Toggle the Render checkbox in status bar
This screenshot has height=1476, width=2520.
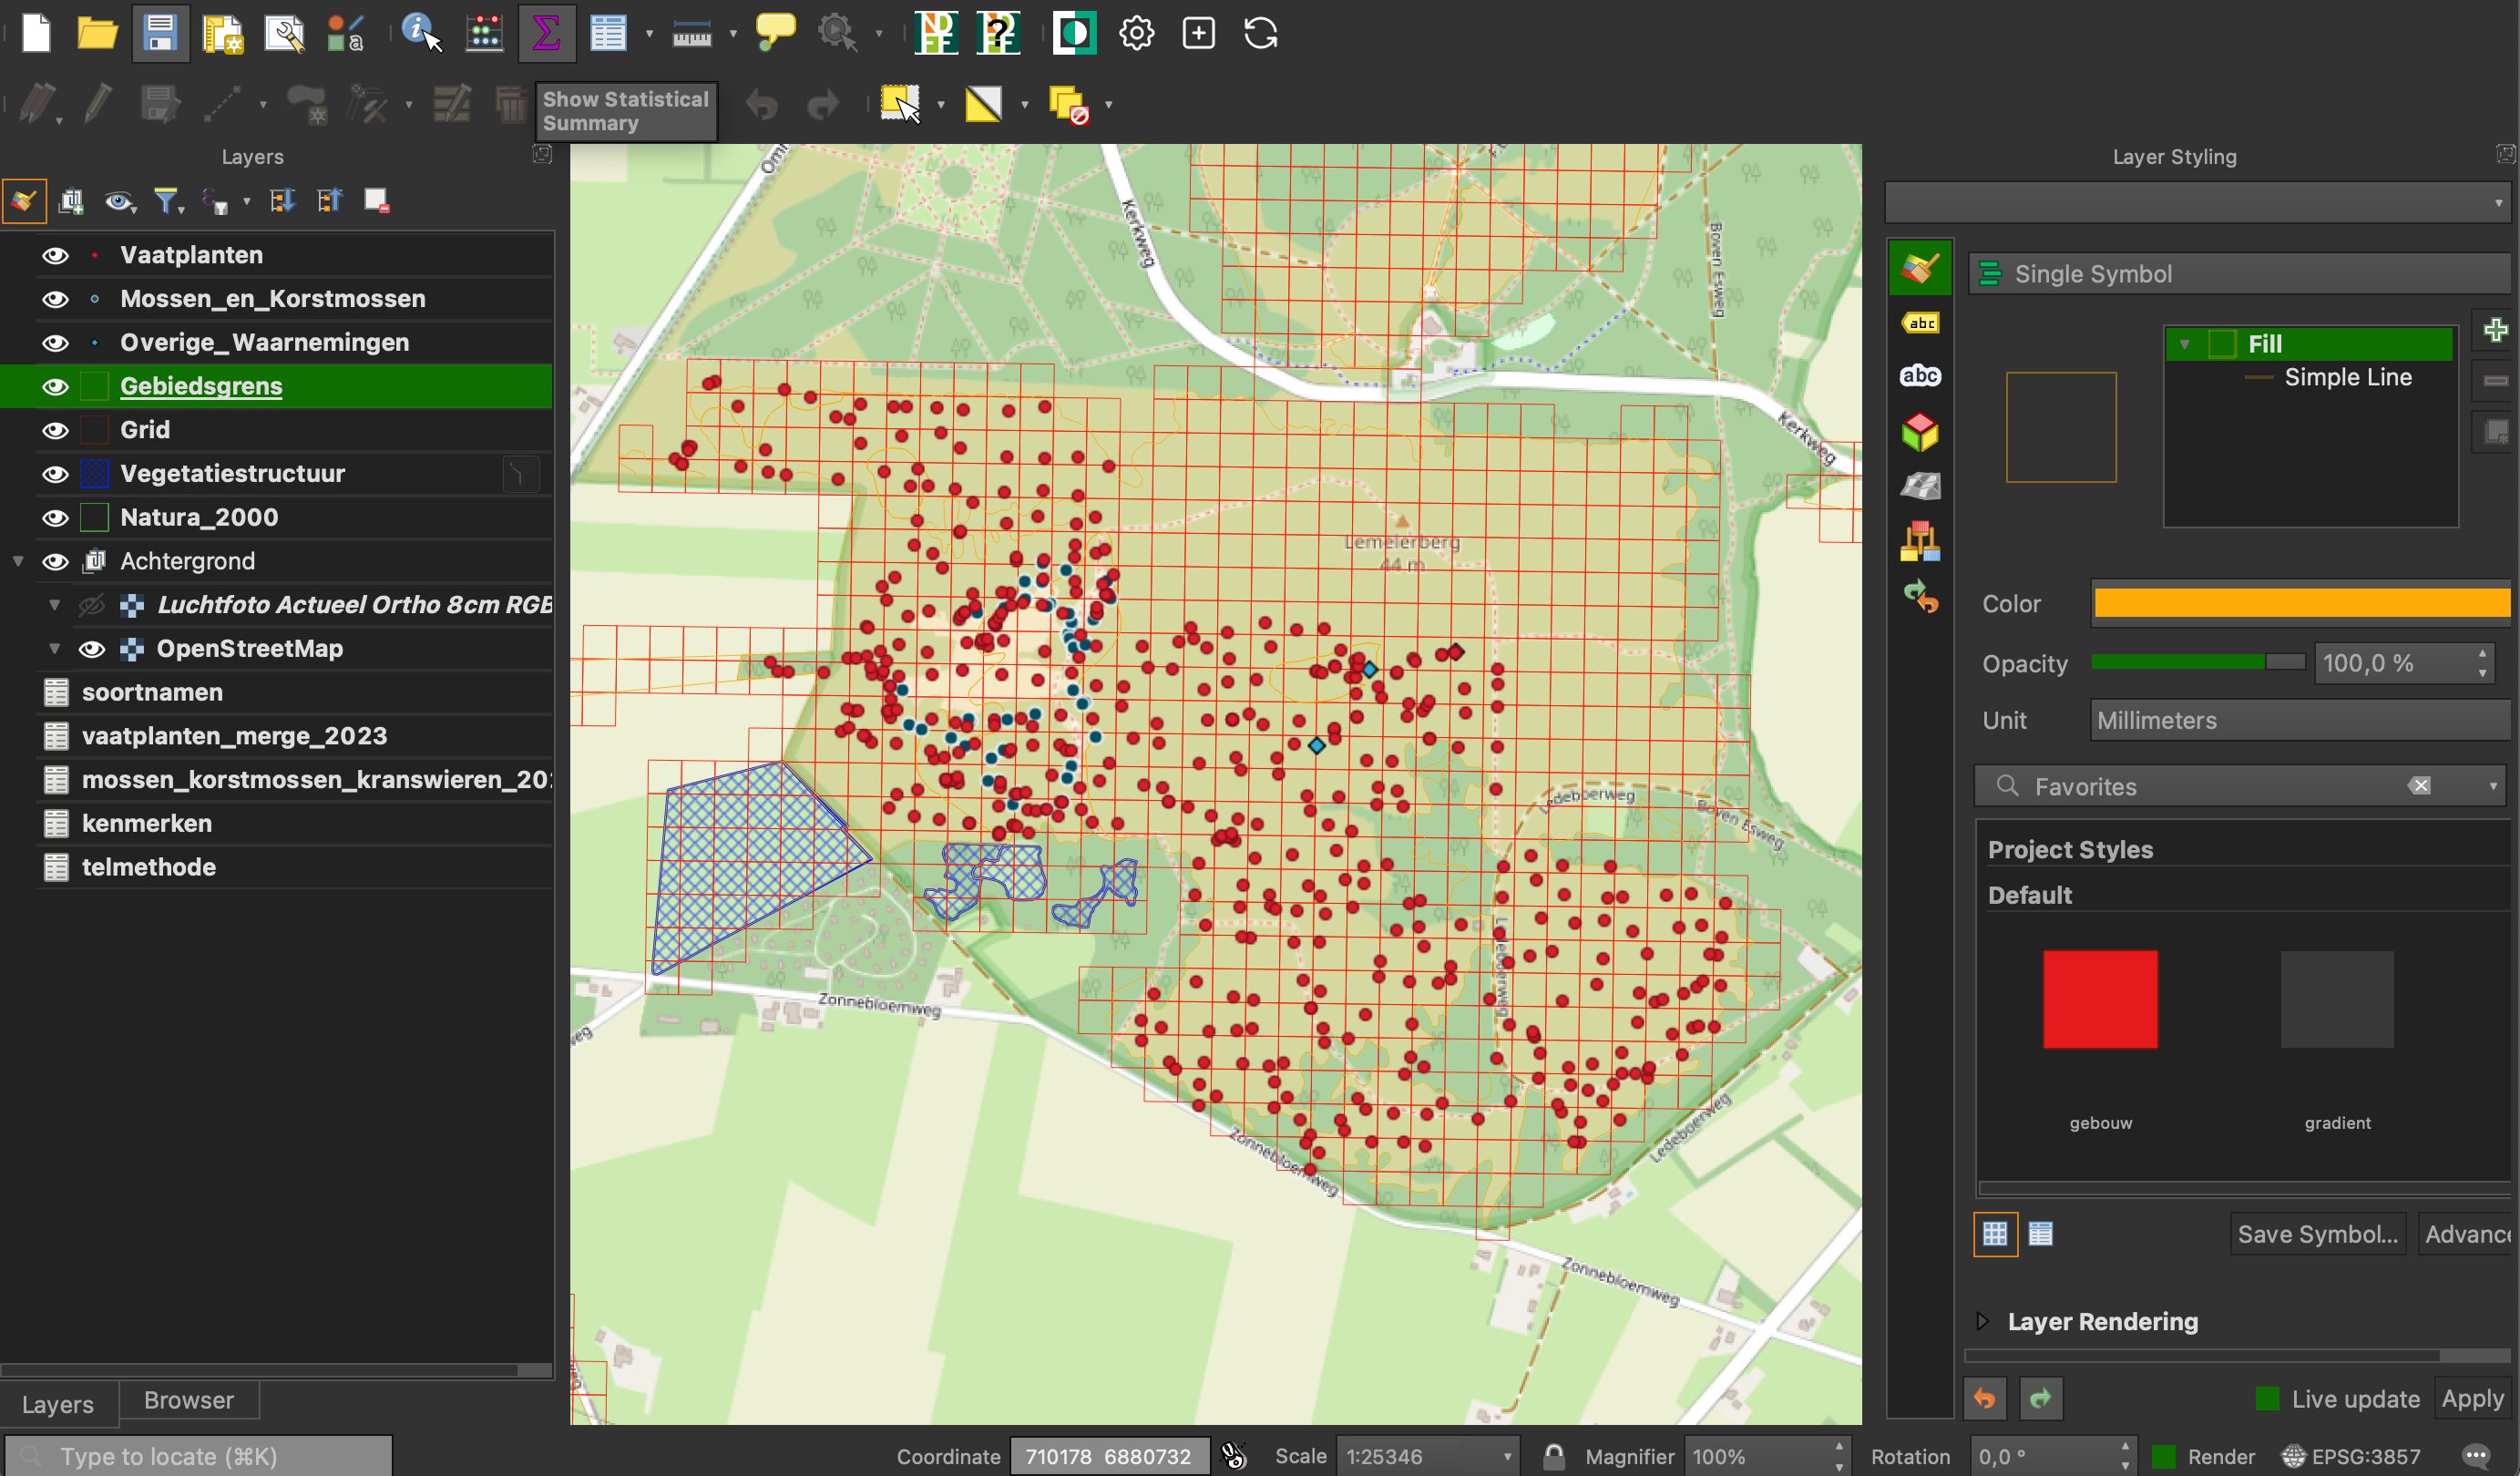(2163, 1456)
